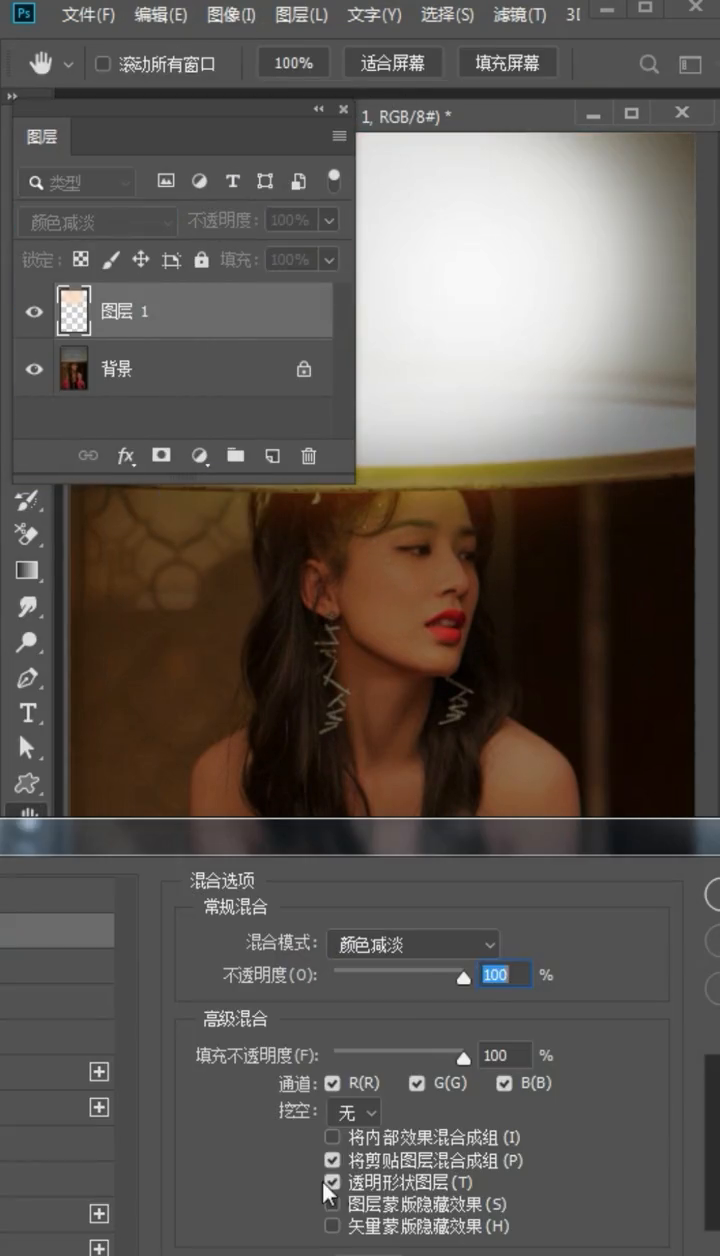This screenshot has width=720, height=1256.
Task: Add a layer mask from panel footer
Action: [161, 456]
